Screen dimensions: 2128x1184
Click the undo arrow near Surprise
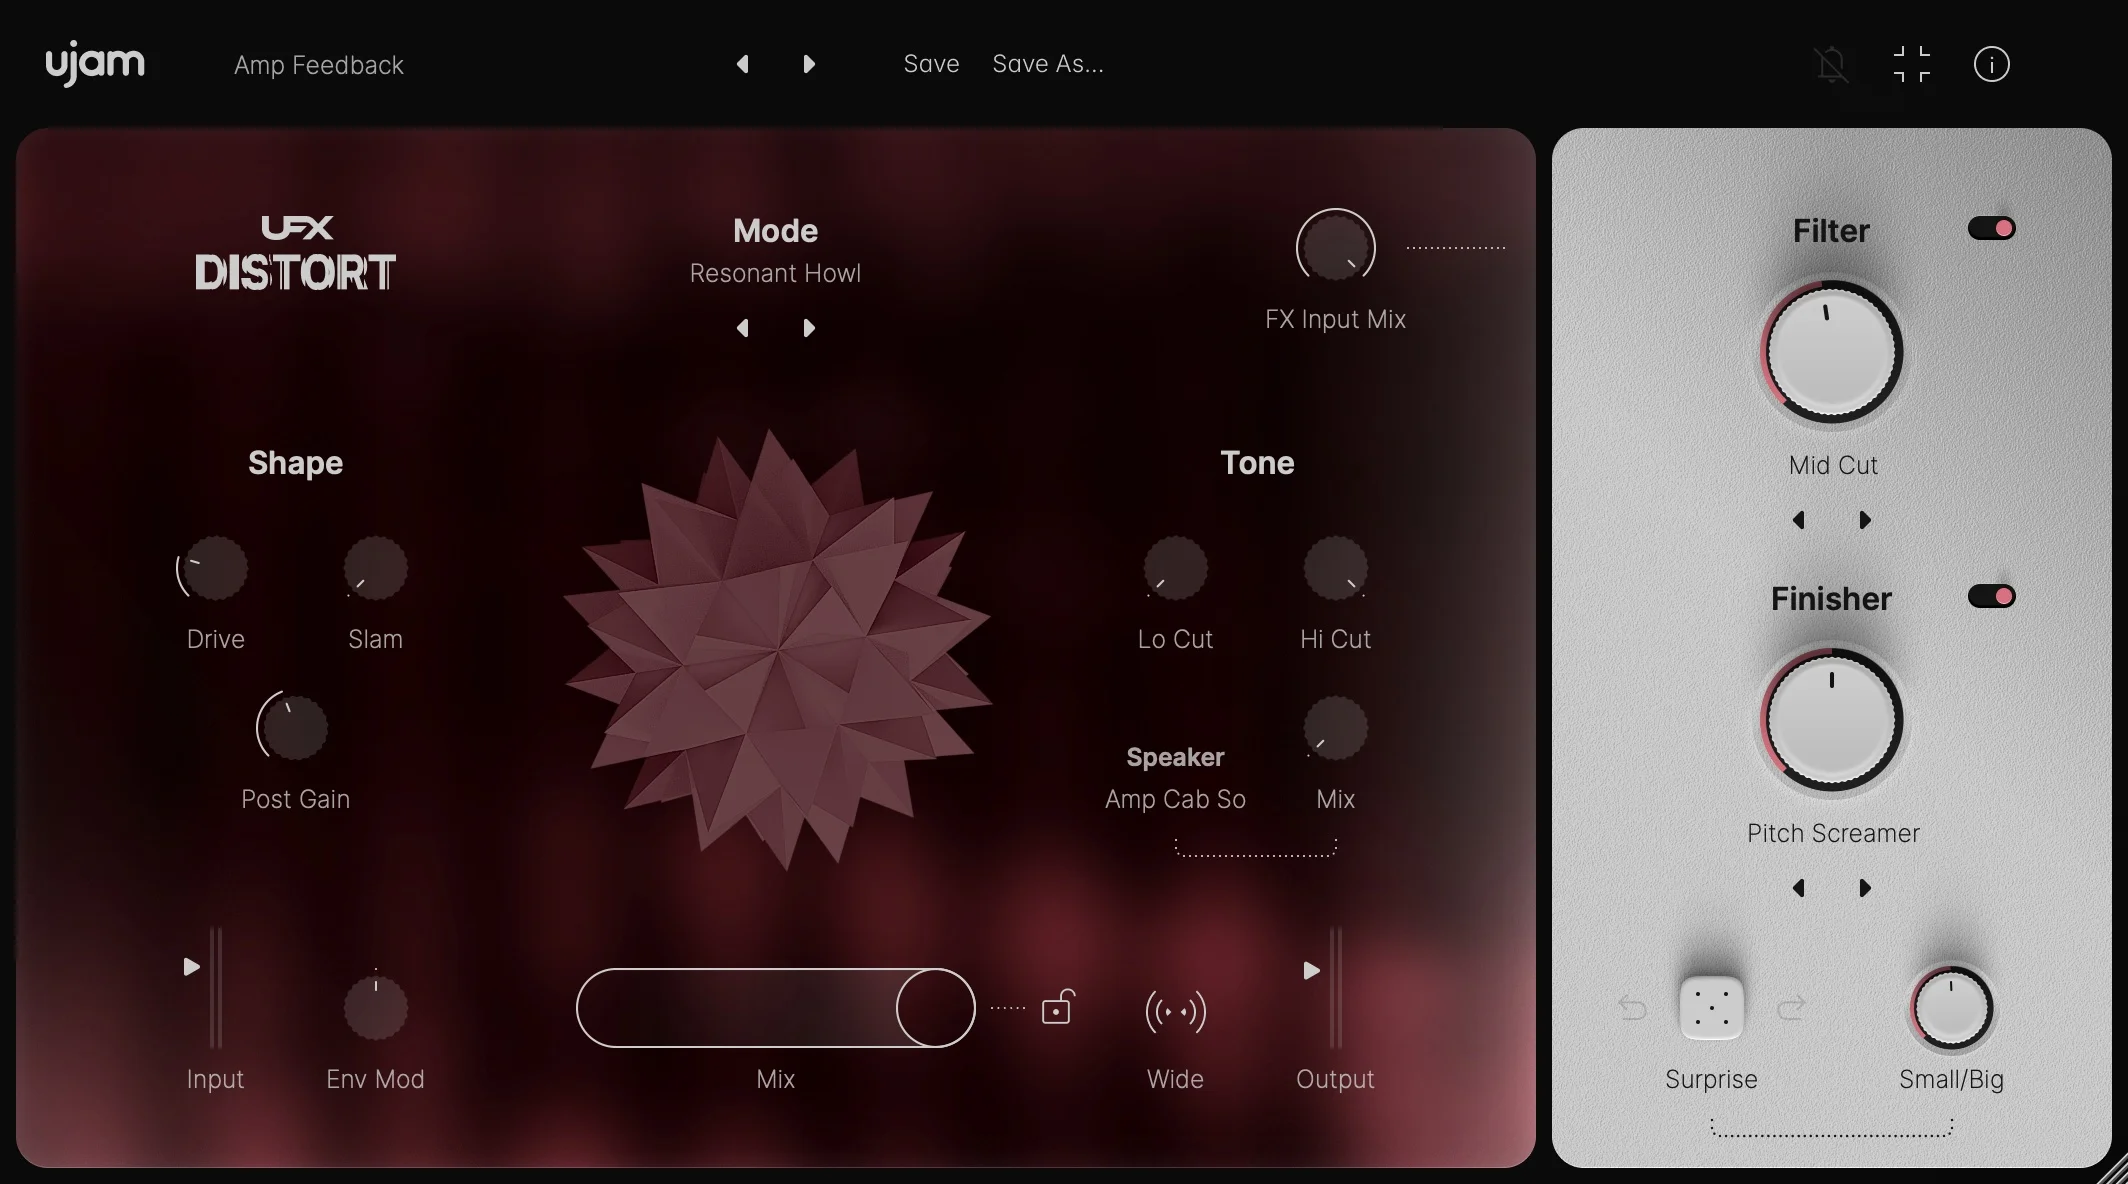tap(1631, 1009)
